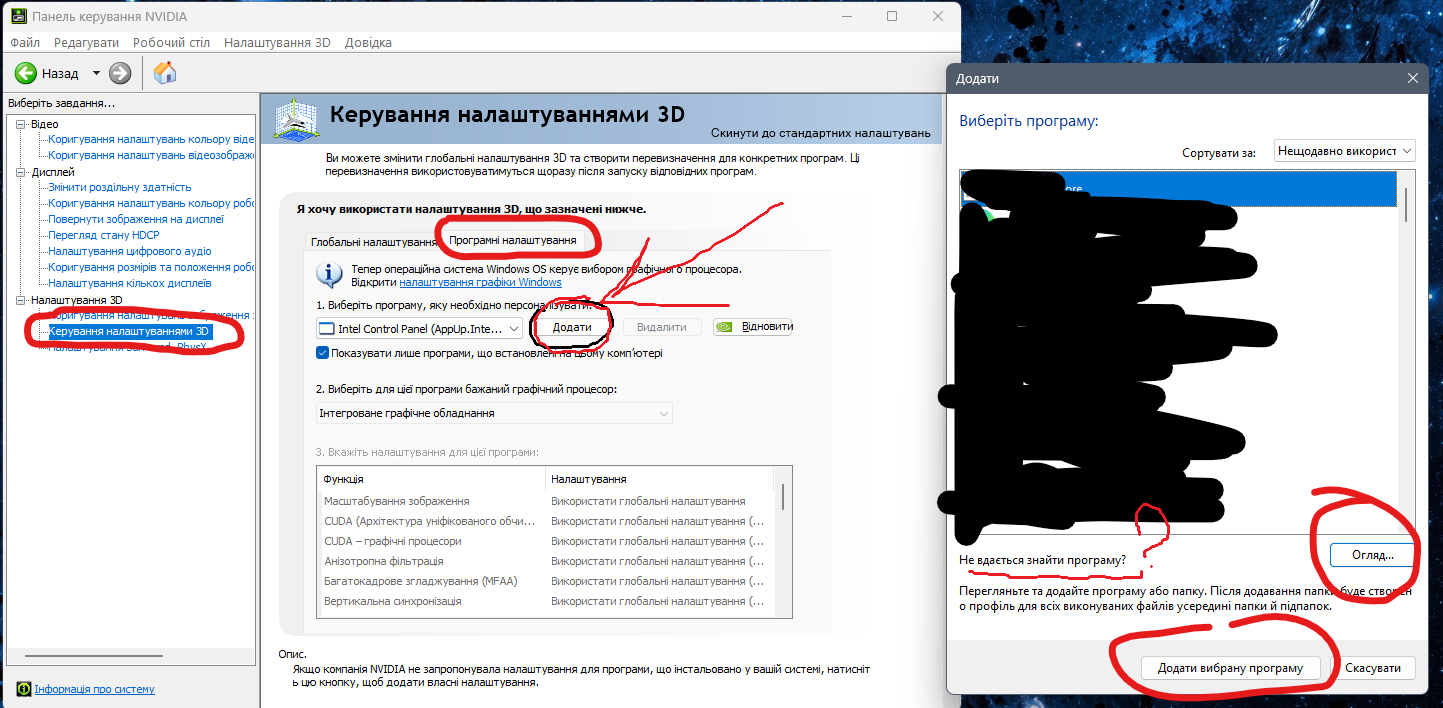Open the history dropdown arrow beside Назад
The height and width of the screenshot is (708, 1443).
[x=96, y=73]
